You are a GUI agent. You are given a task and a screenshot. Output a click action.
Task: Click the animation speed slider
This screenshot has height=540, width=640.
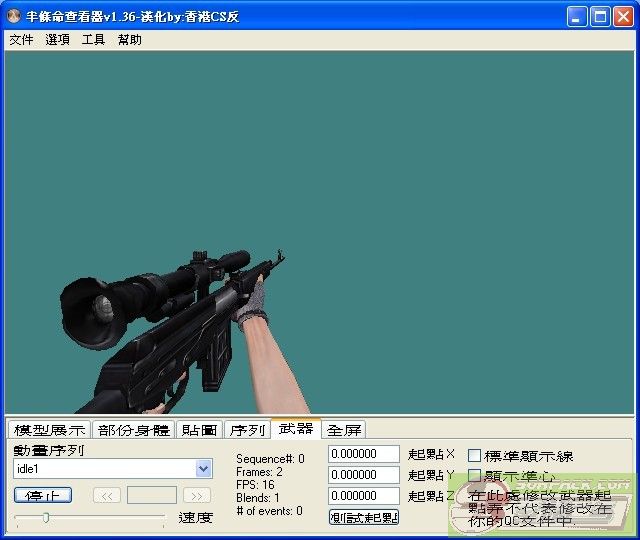(46, 517)
